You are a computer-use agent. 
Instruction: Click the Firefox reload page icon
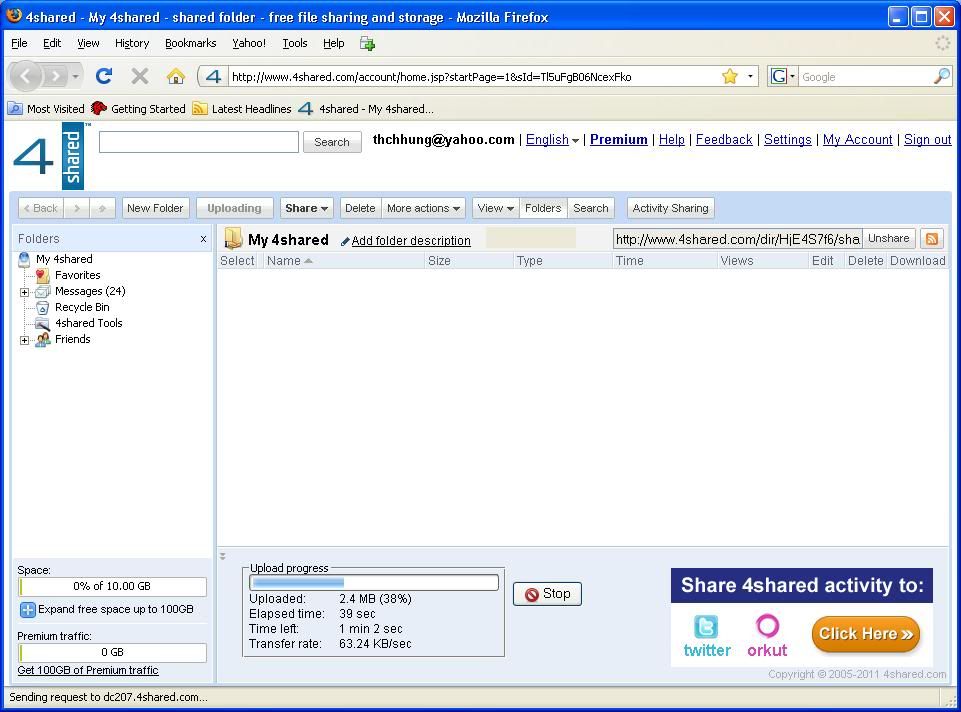(x=104, y=76)
